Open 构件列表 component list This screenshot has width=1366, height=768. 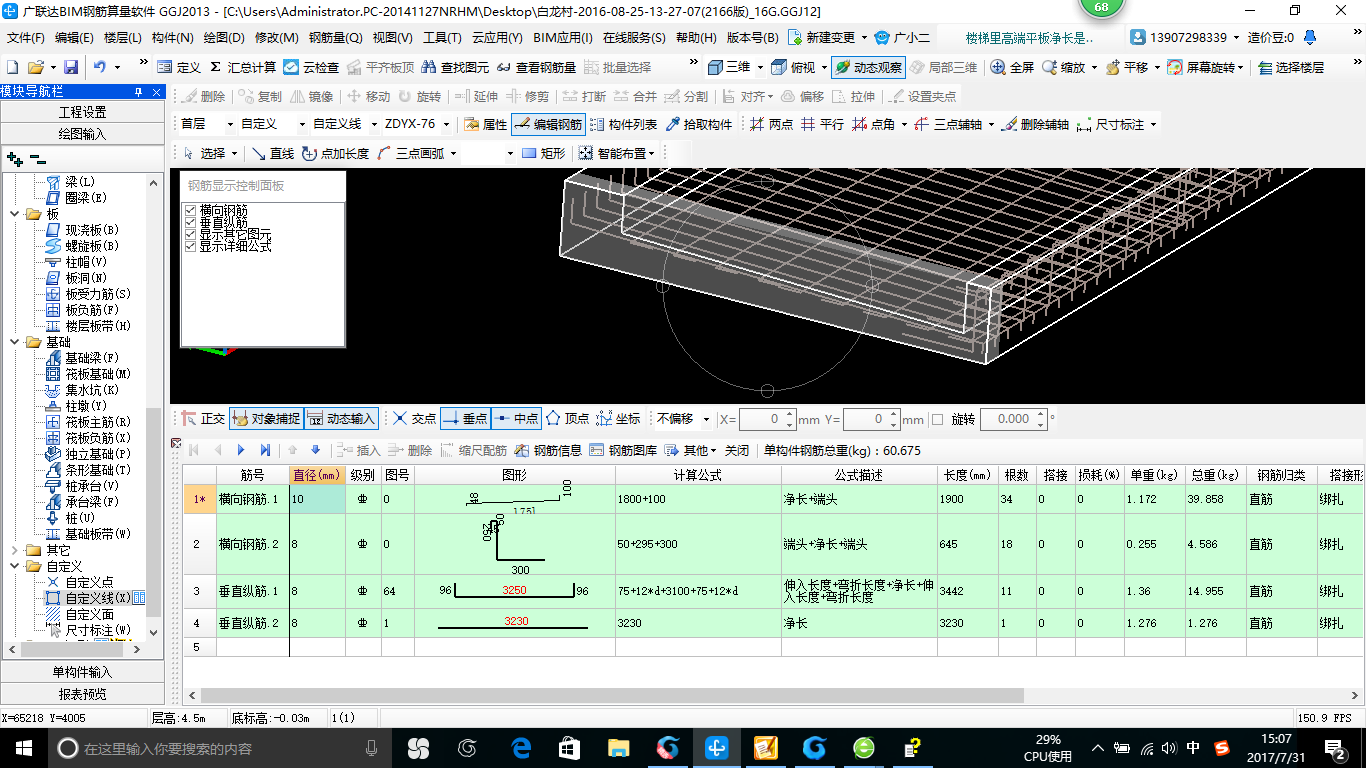click(x=623, y=125)
